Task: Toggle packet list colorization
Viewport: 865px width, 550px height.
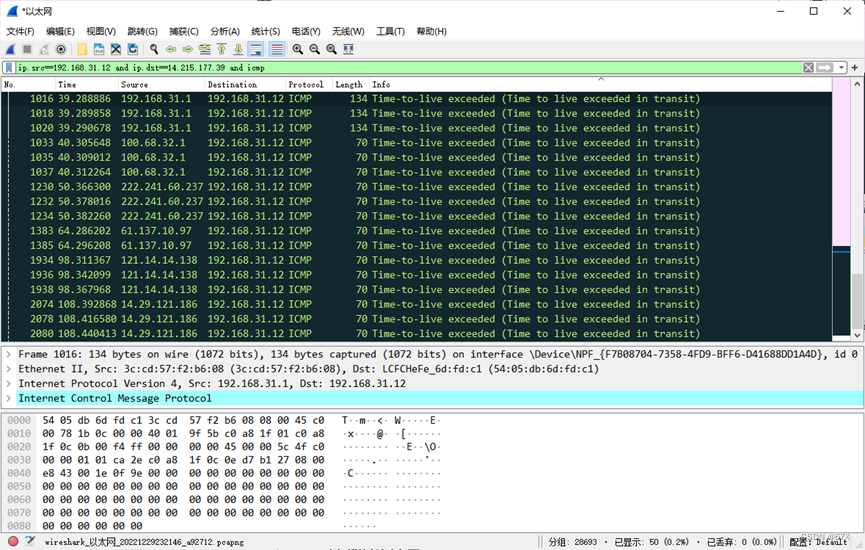Action: [x=277, y=50]
